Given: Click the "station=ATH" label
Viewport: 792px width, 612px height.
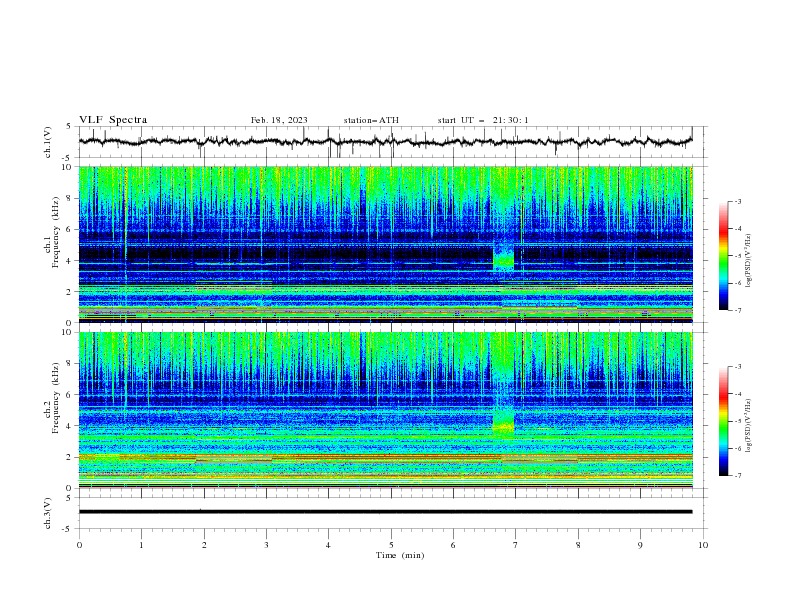Looking at the screenshot, I should [371, 120].
